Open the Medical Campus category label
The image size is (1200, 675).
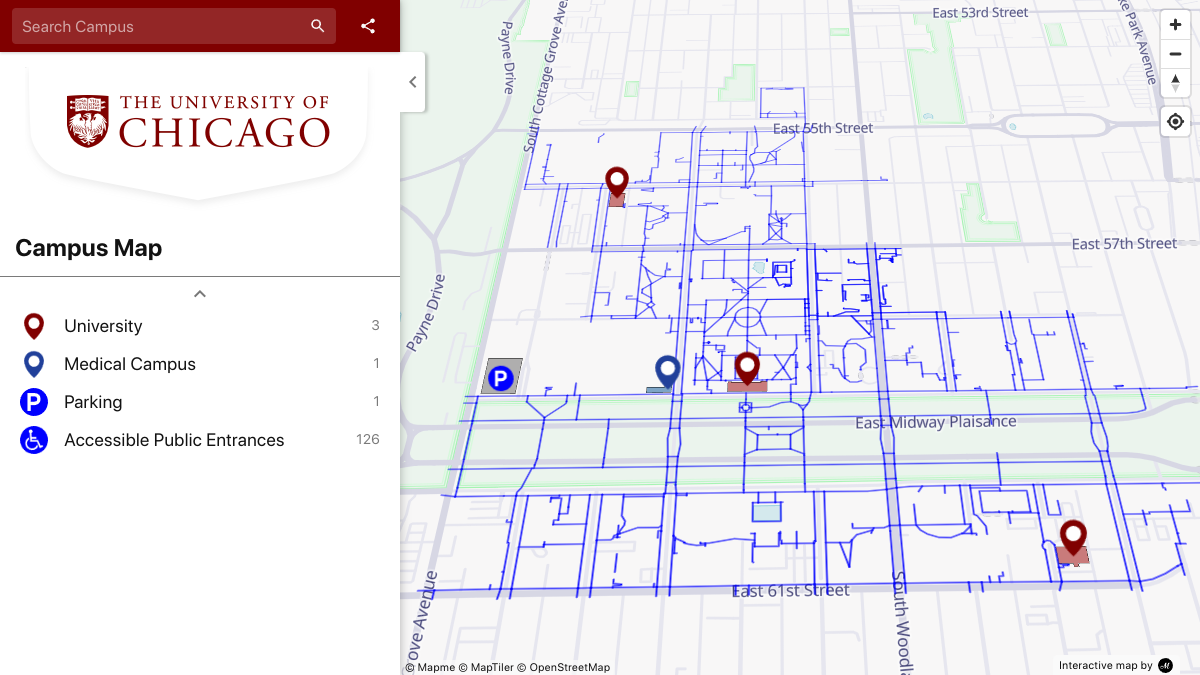click(130, 364)
